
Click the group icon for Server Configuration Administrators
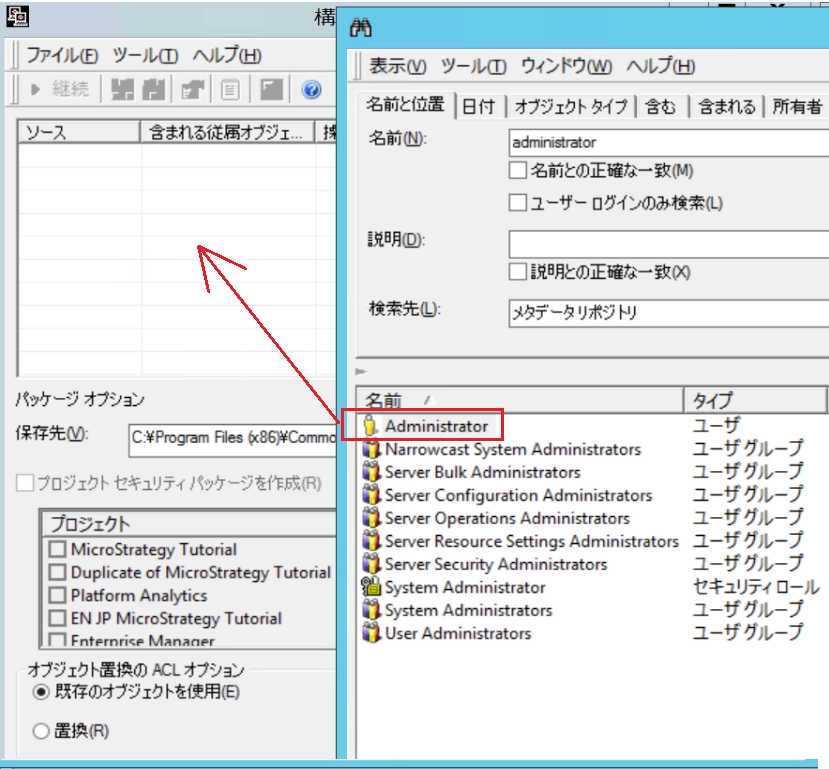[371, 495]
